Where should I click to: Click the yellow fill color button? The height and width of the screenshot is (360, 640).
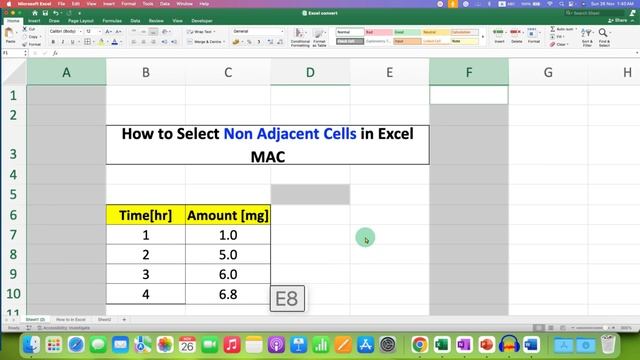(101, 42)
